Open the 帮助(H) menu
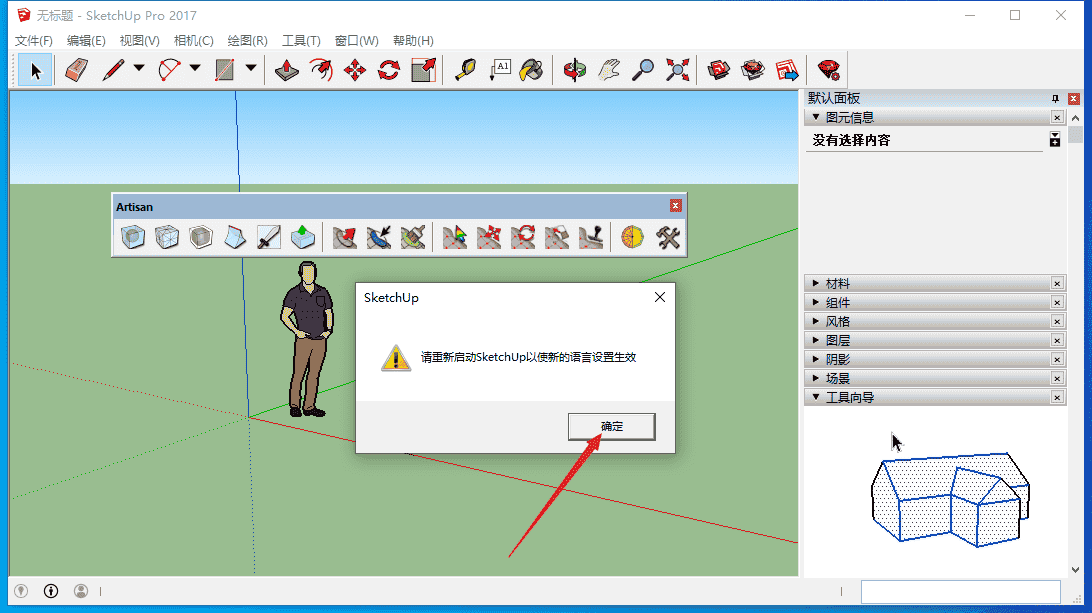 (413, 40)
